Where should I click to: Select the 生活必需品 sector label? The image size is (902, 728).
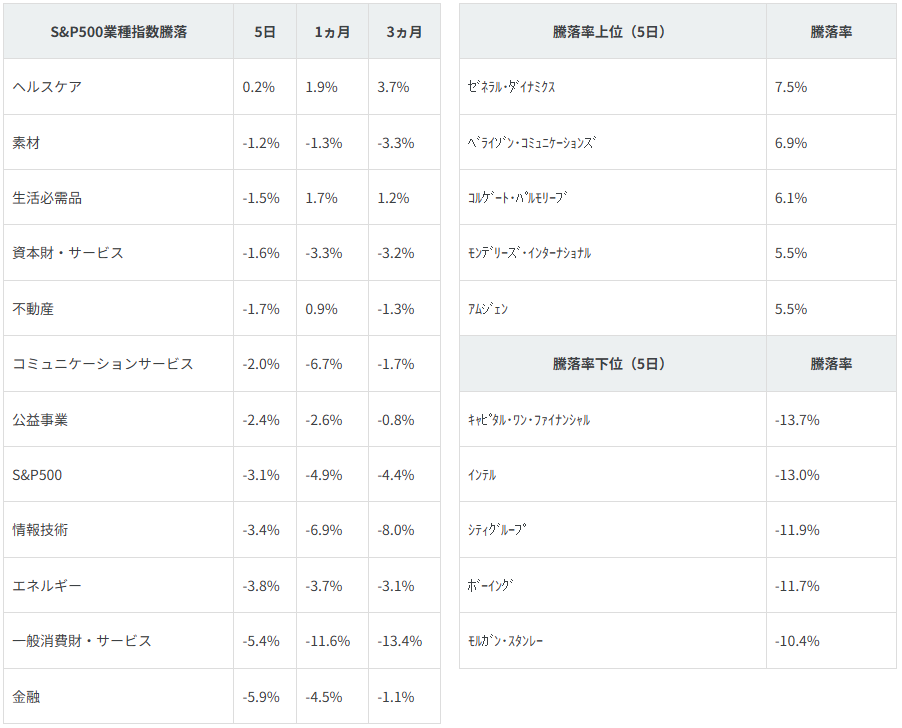tap(47, 198)
